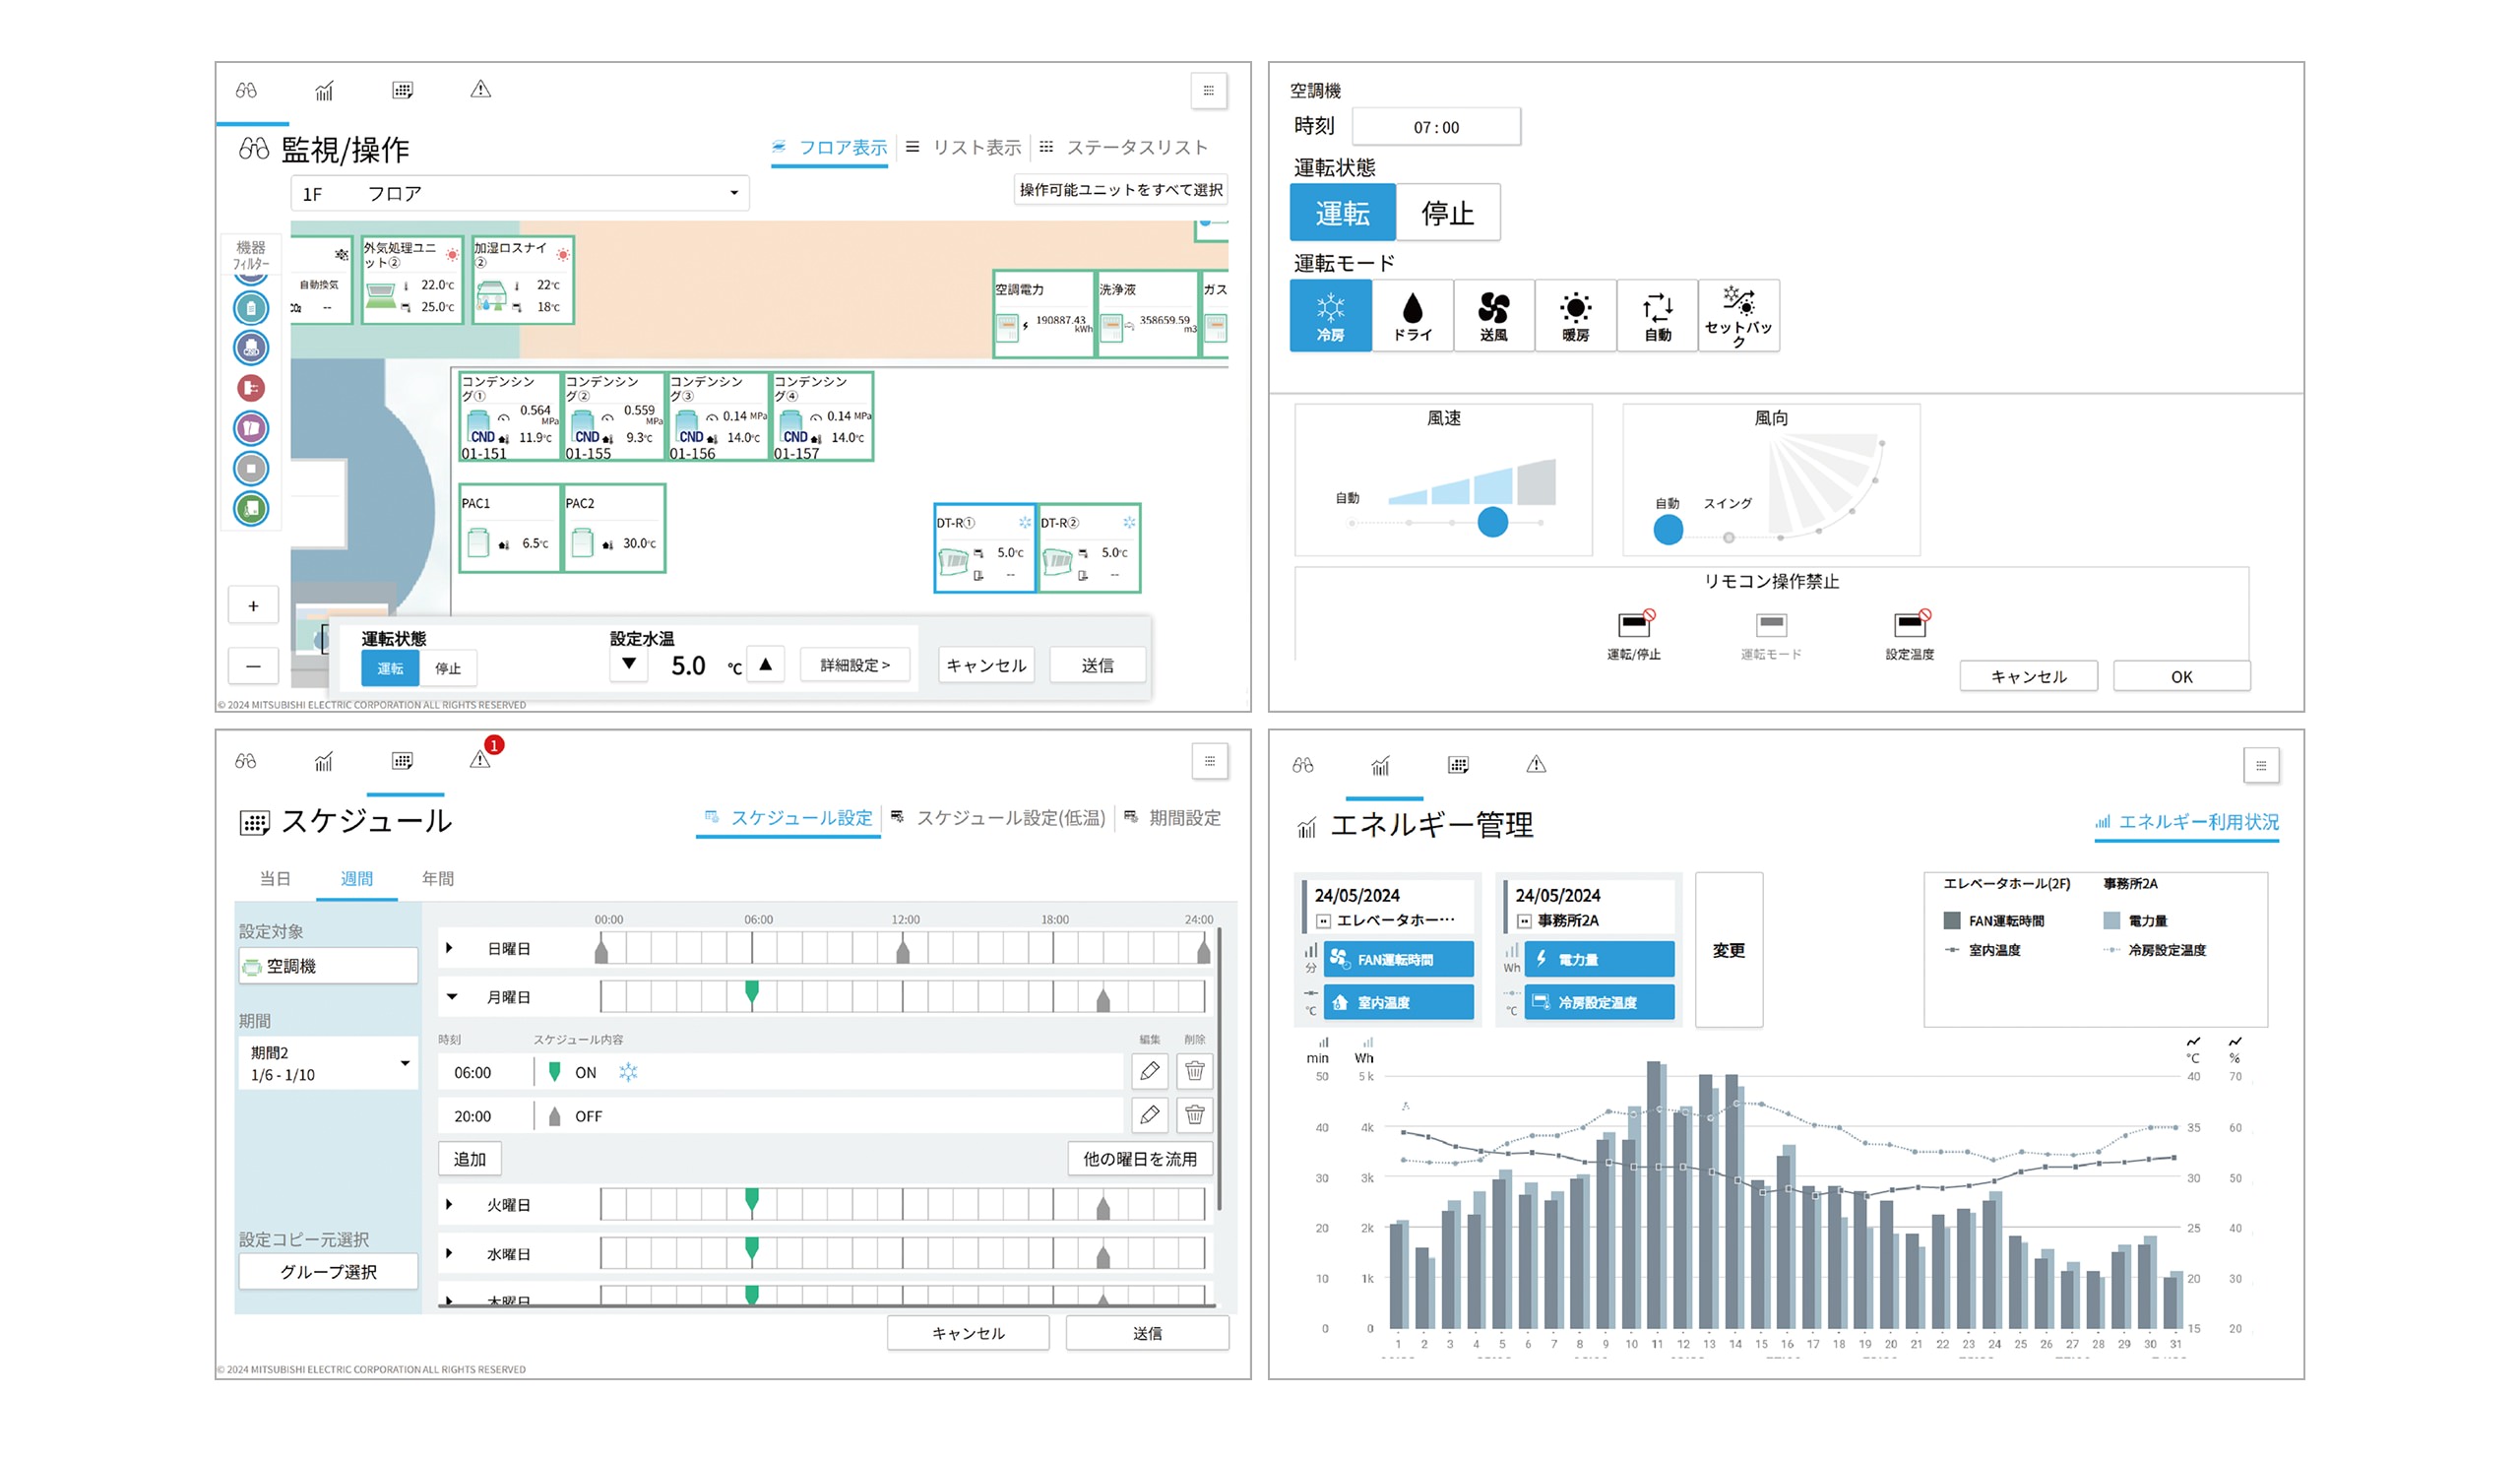This screenshot has height=1457, width=2520.
Task: Open the 期間2 1/6-1/10 period dropdown
Action: 328,1063
